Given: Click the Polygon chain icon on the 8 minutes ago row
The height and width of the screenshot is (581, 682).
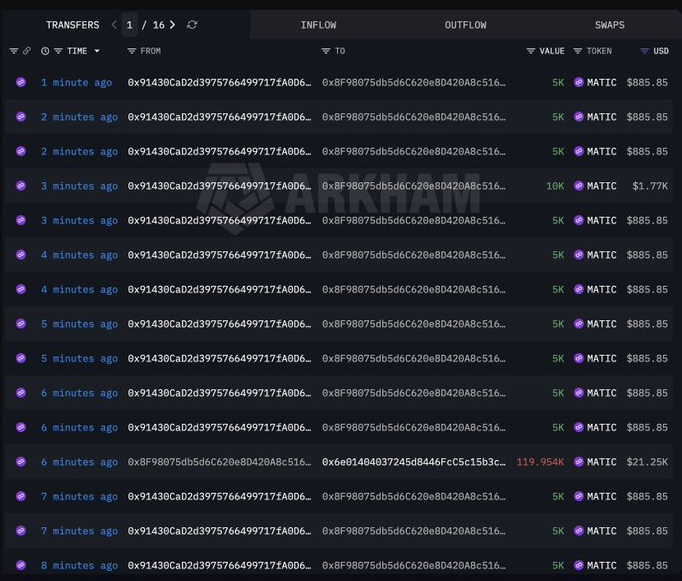Looking at the screenshot, I should coord(20,565).
